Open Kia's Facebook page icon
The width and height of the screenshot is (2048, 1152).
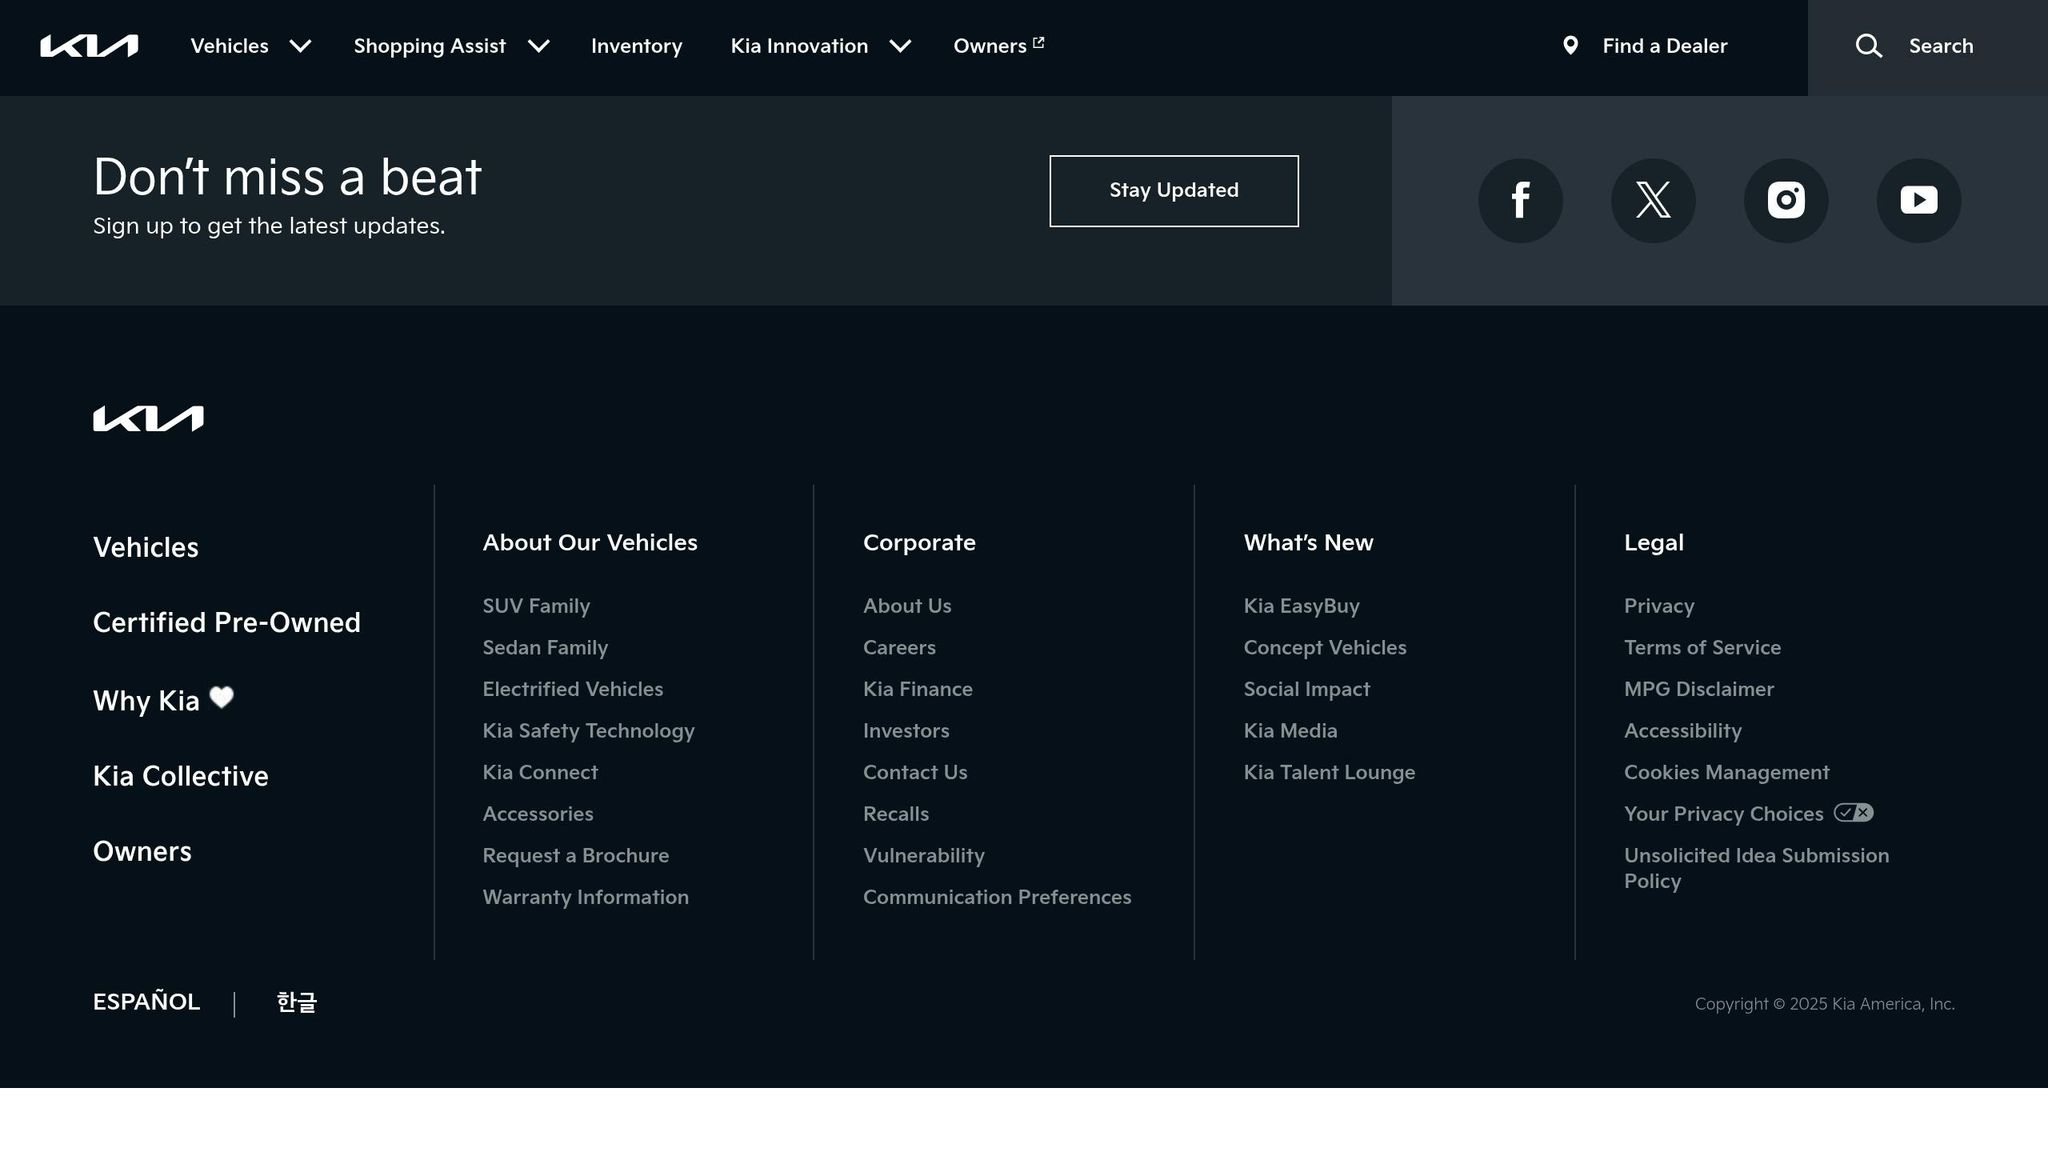(1520, 200)
